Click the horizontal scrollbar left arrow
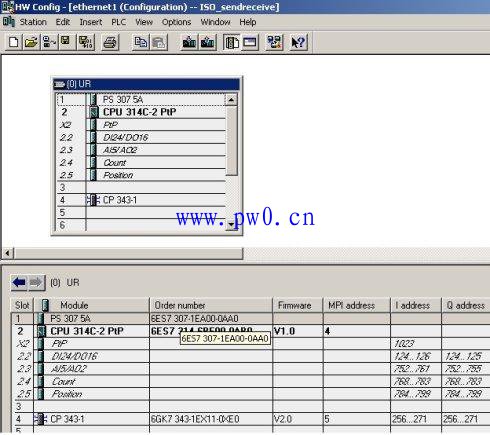 (7, 253)
